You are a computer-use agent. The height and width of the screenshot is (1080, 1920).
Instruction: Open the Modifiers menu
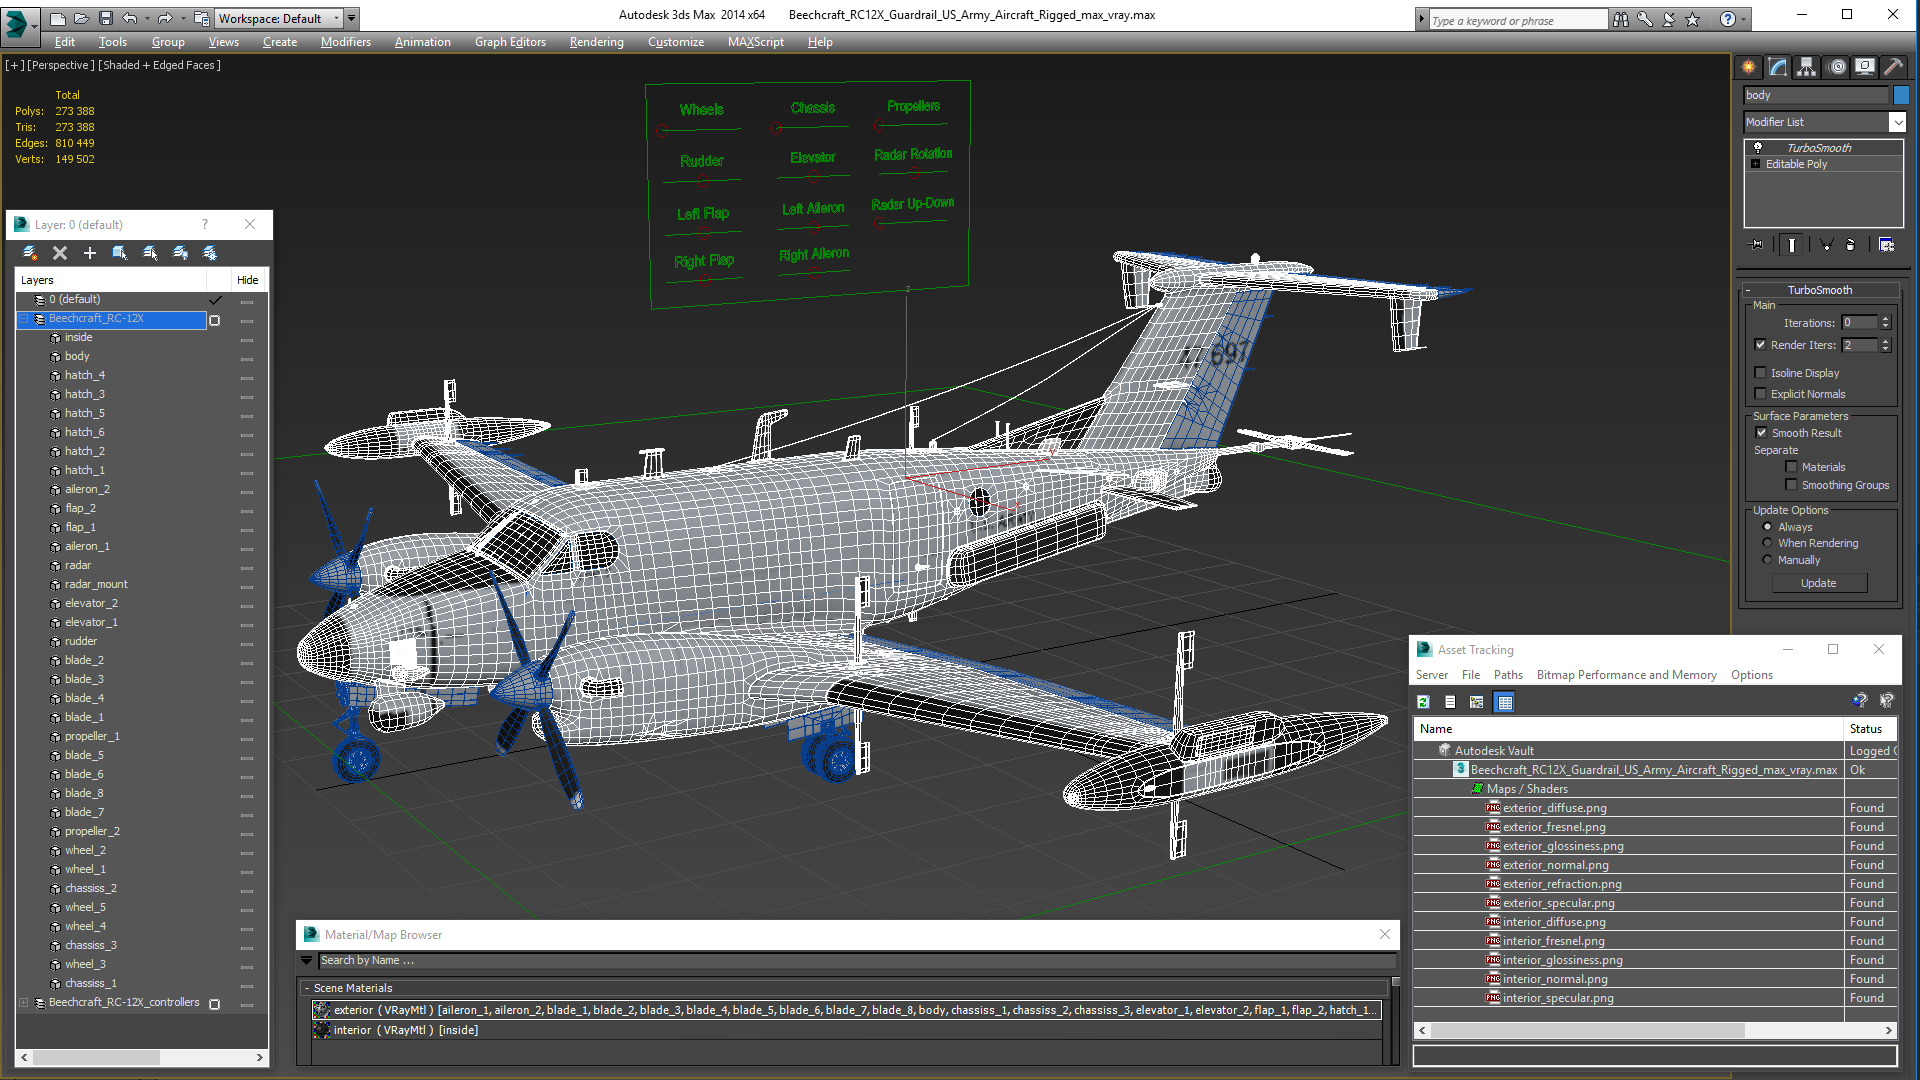pyautogui.click(x=346, y=42)
